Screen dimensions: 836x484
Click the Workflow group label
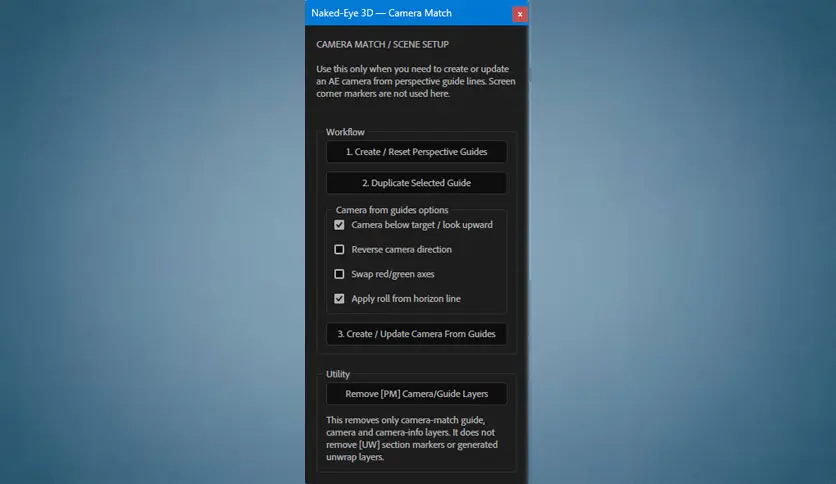[x=345, y=132]
